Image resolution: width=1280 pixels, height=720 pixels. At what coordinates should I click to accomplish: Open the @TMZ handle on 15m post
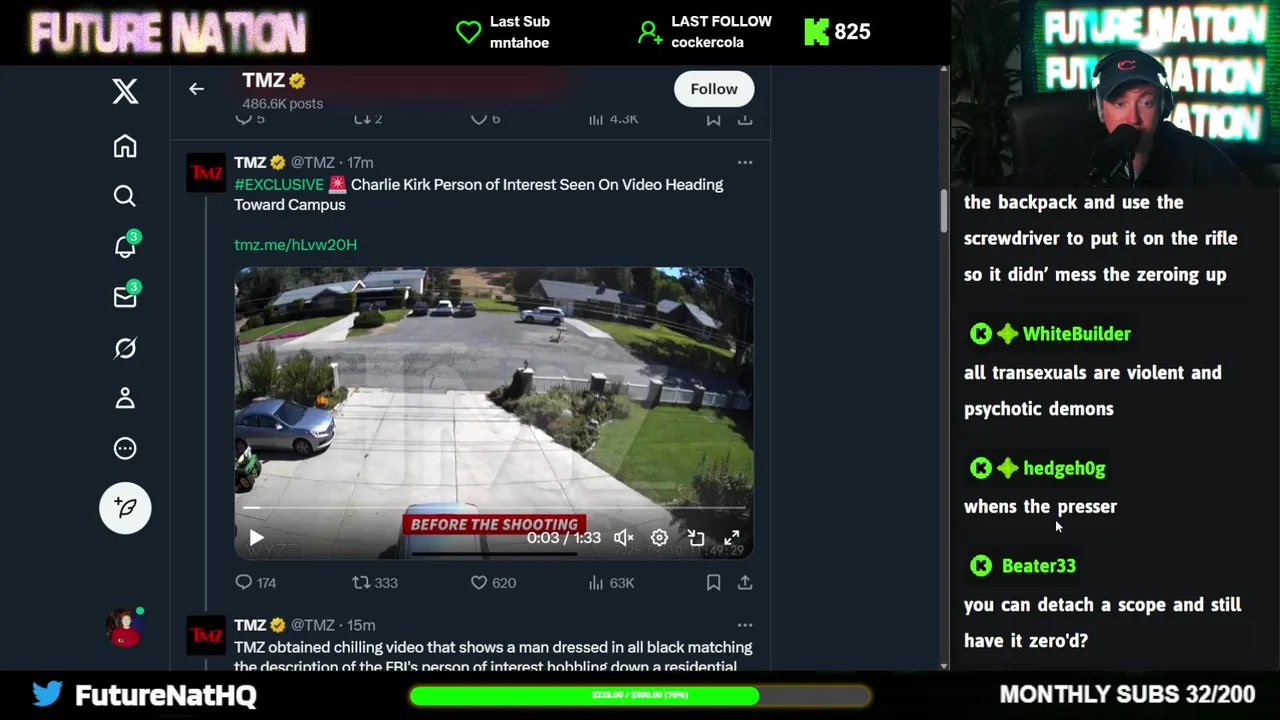(x=312, y=625)
